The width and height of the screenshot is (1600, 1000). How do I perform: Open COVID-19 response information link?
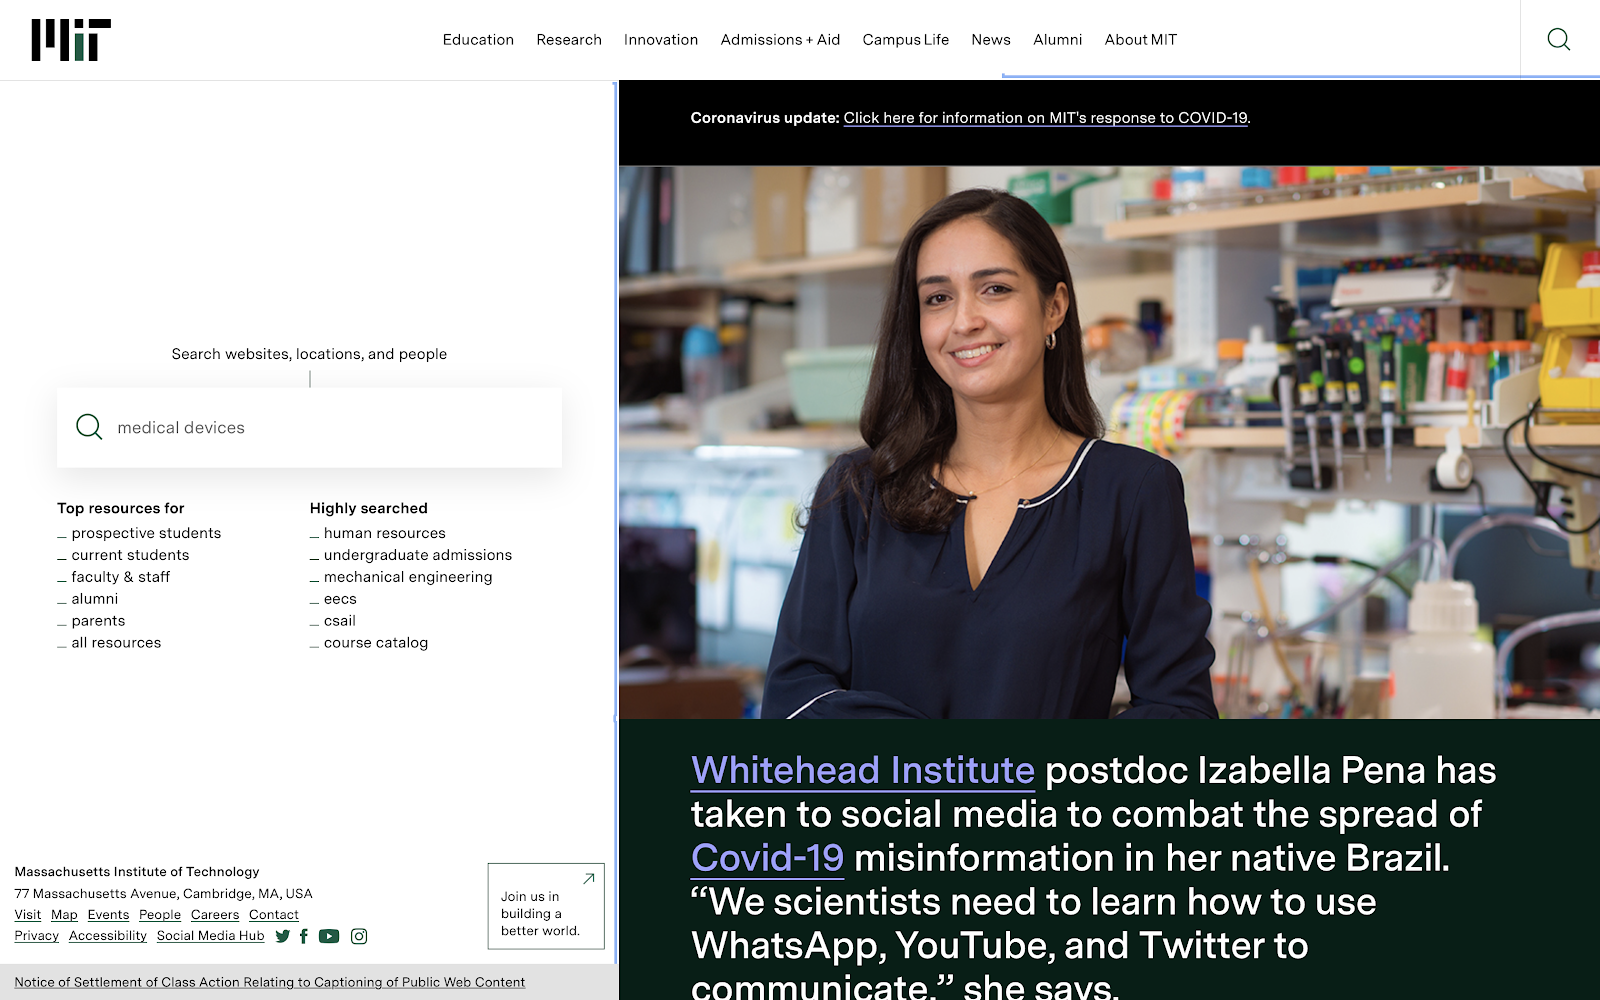click(x=1045, y=118)
